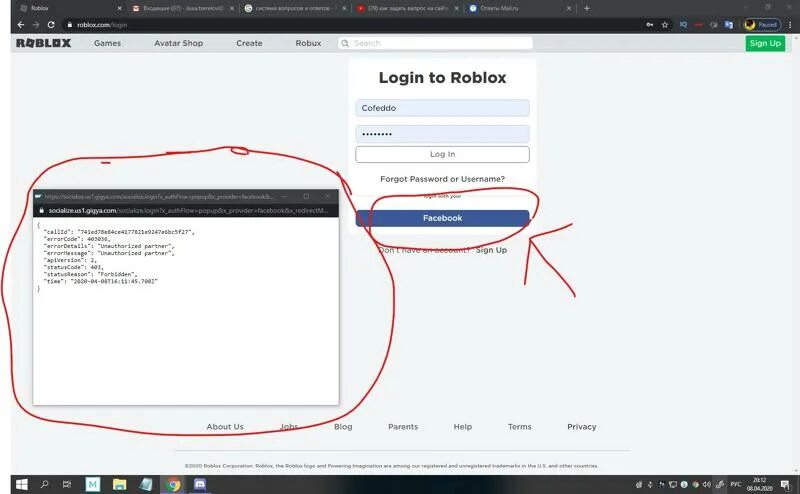Switch to Chrome in the taskbar
800x494 pixels.
pyautogui.click(x=173, y=484)
